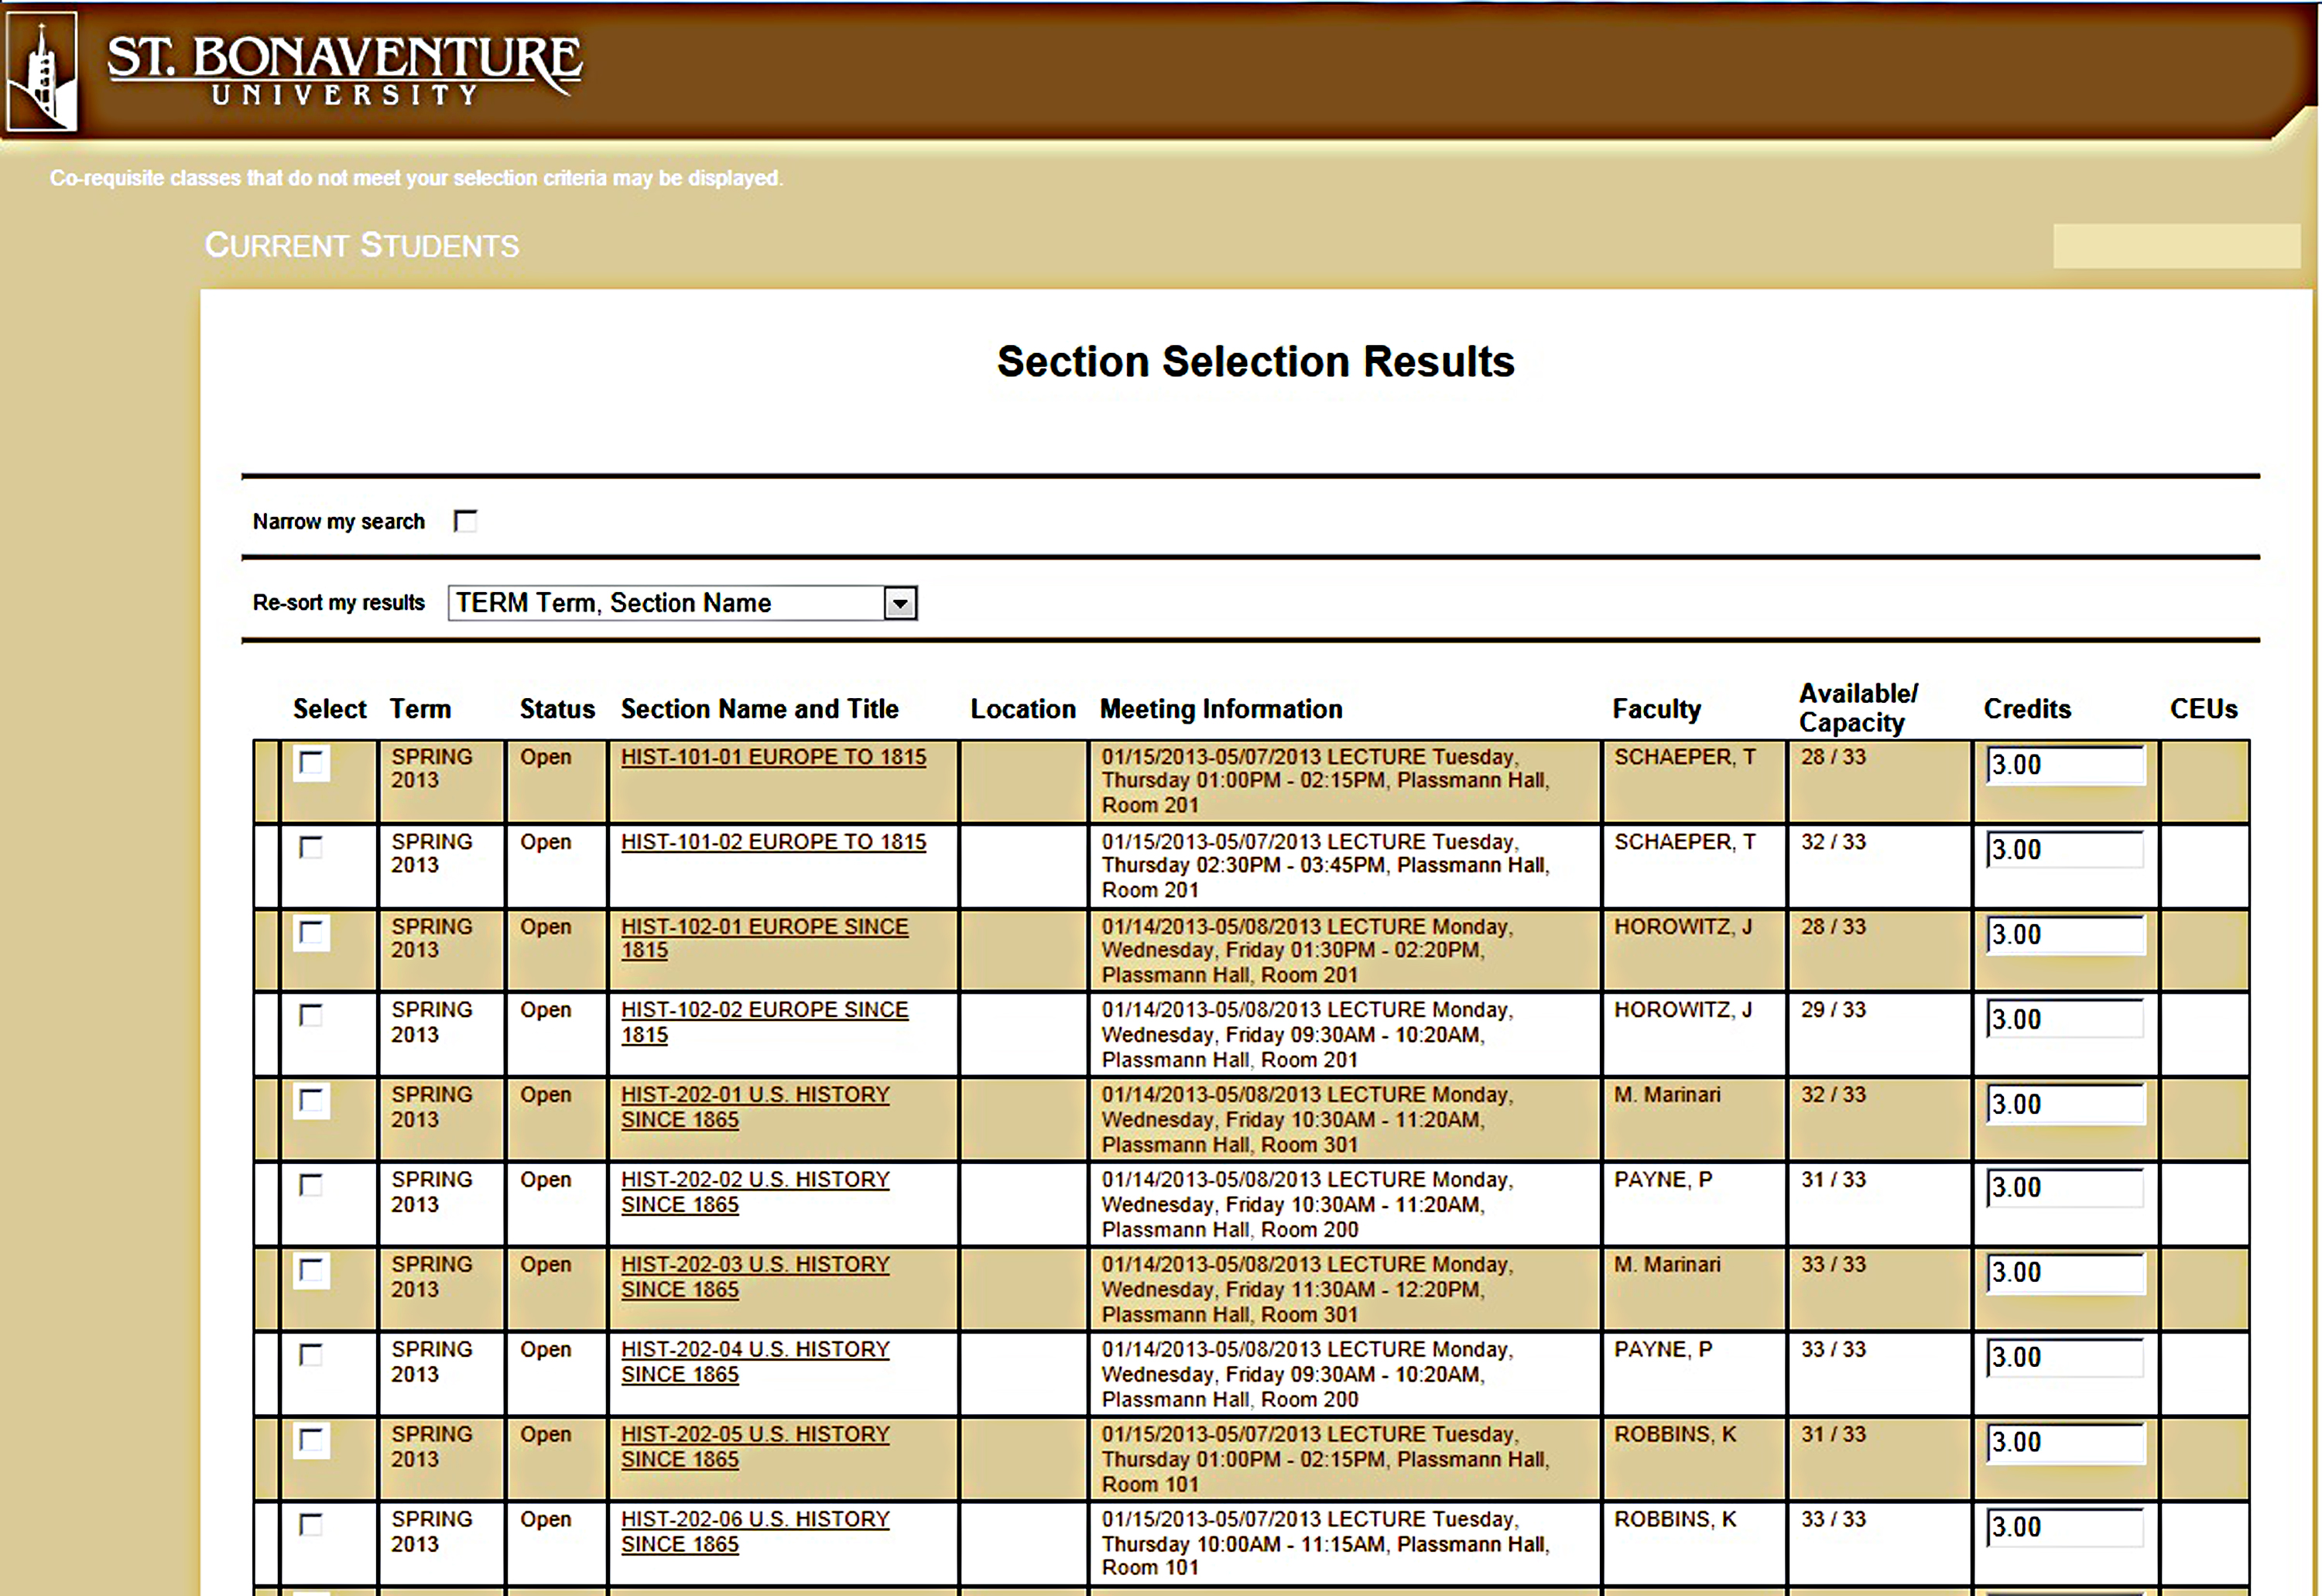Viewport: 2322px width, 1596px height.
Task: Click the 28 / 33 capacity for HIST-101-01
Action: coord(1834,757)
